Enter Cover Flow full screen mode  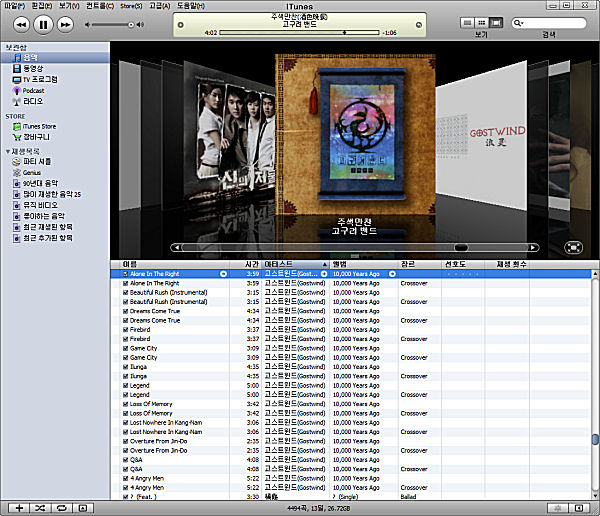(x=573, y=248)
